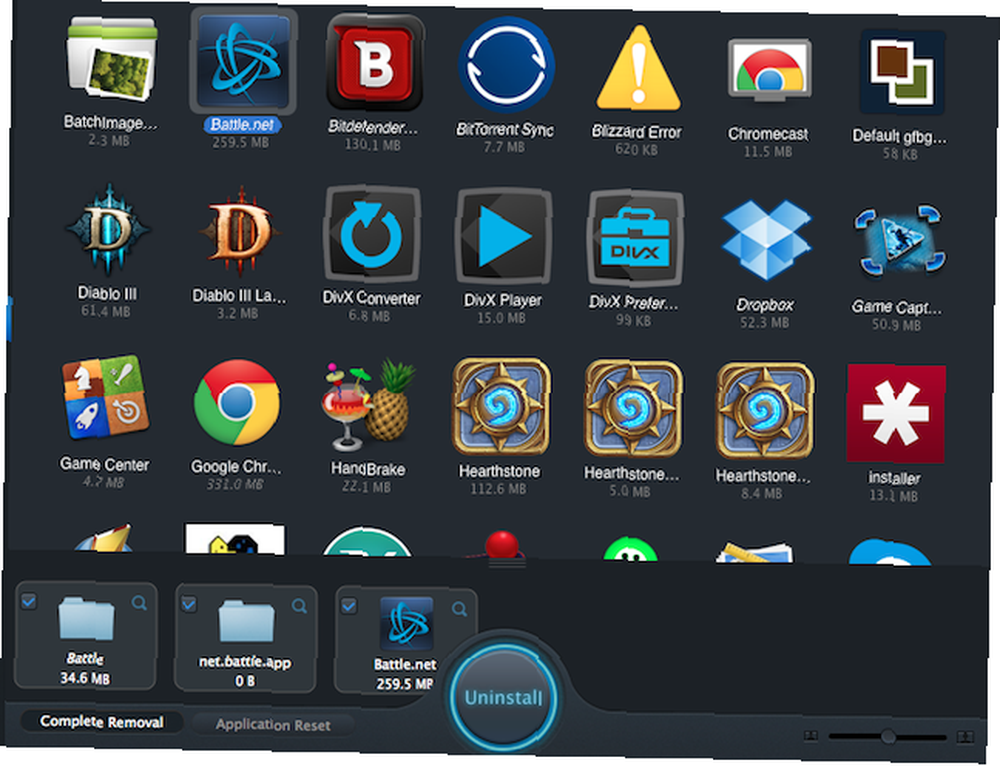The height and width of the screenshot is (766, 1000).
Task: Pick the Game Capture app icon
Action: click(899, 241)
